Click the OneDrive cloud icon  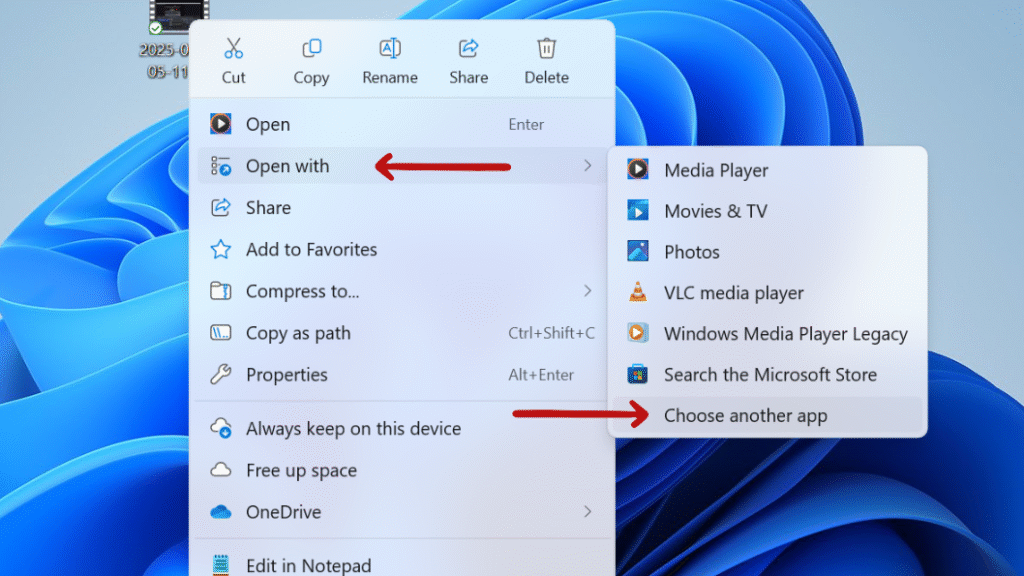click(x=221, y=511)
